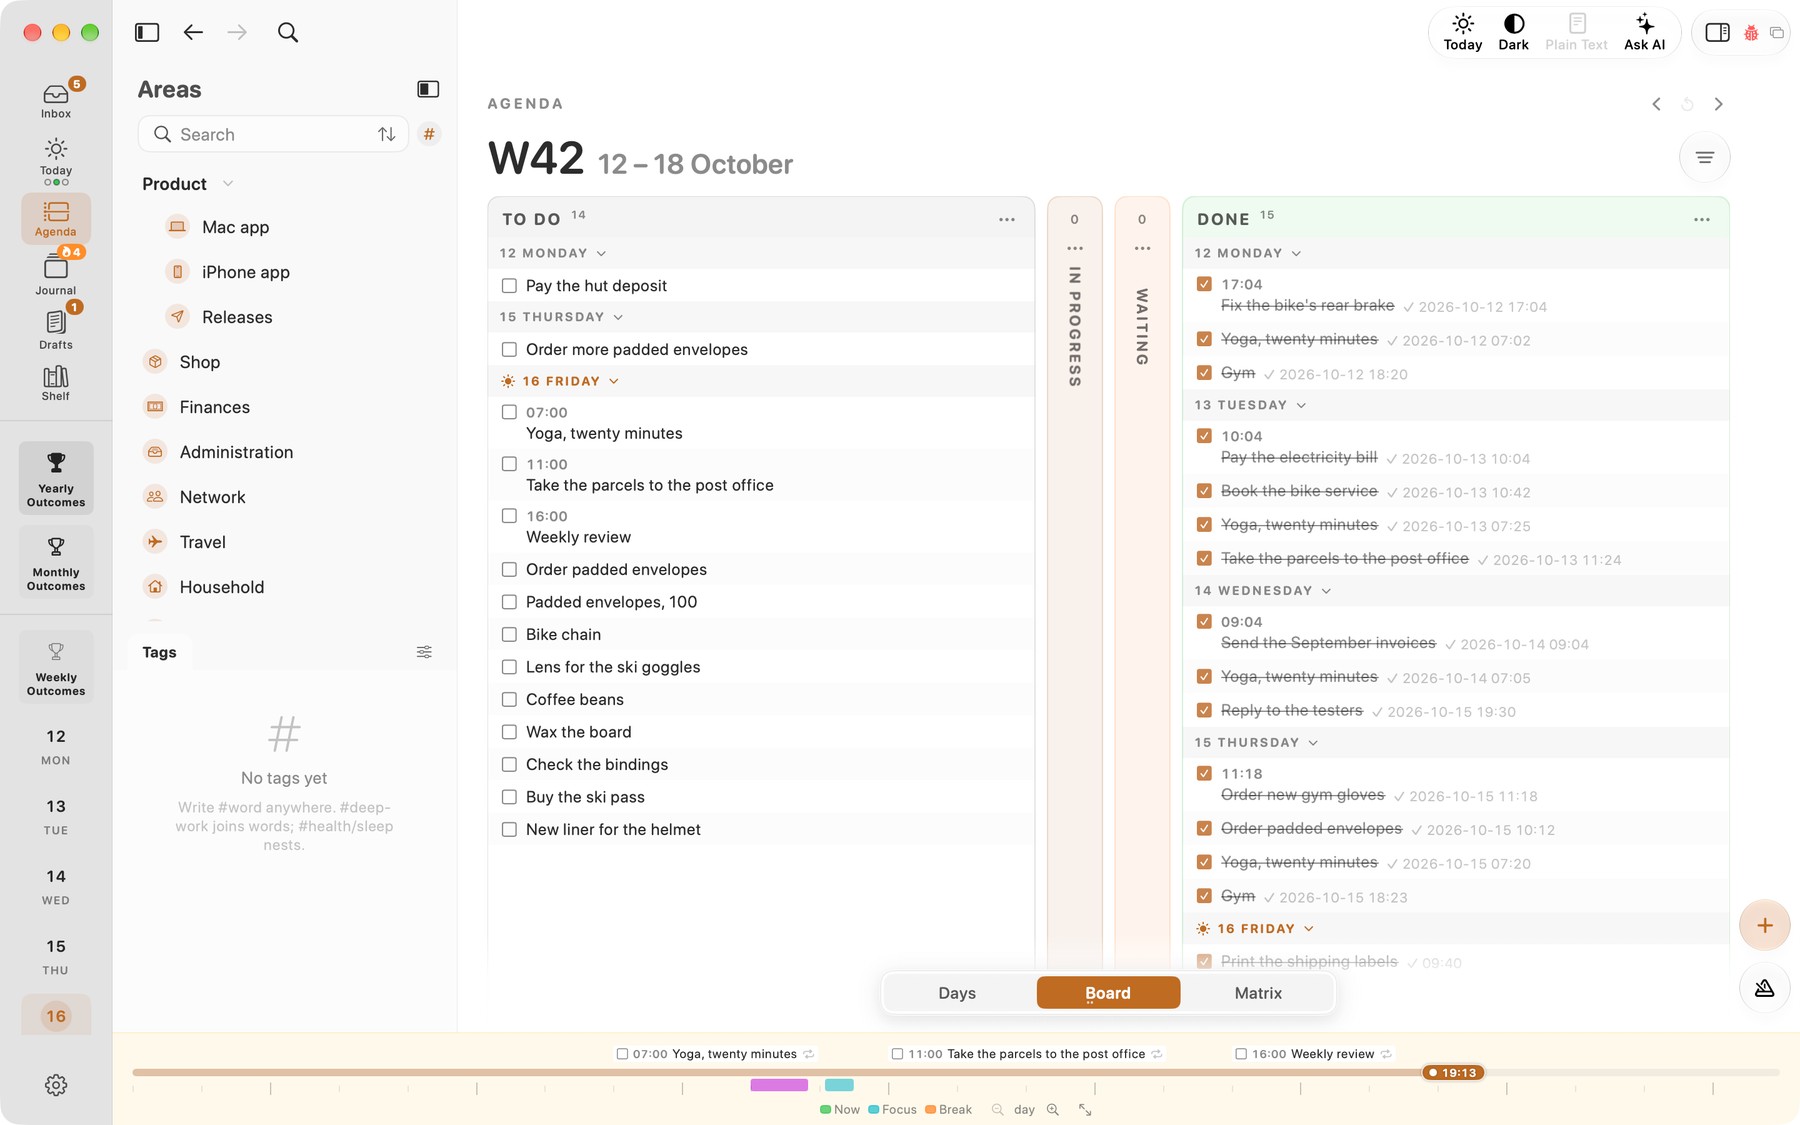Viewport: 1800px width, 1125px height.
Task: Open the Inbox in the sidebar
Action: [56, 100]
